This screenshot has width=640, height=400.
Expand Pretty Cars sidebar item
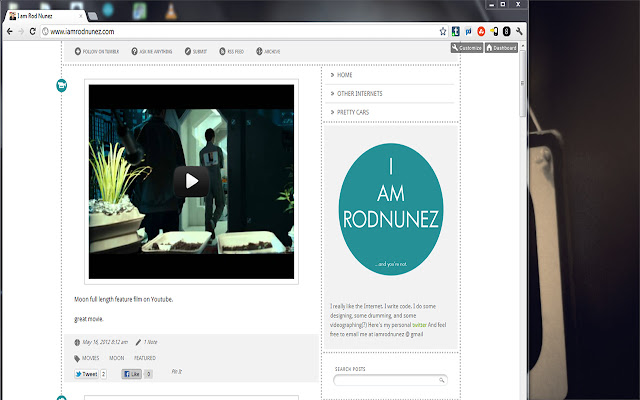click(353, 113)
